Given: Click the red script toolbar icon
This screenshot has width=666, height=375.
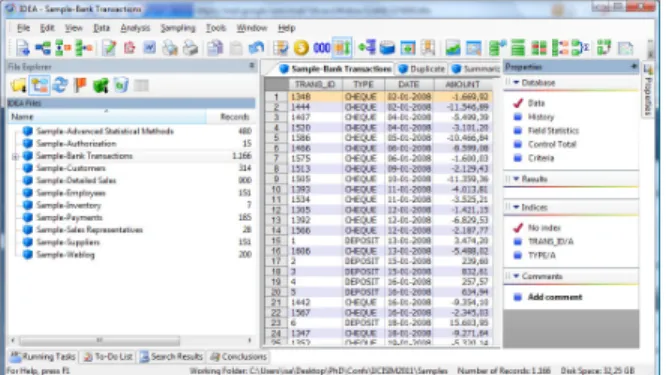Looking at the screenshot, I should 130,48.
